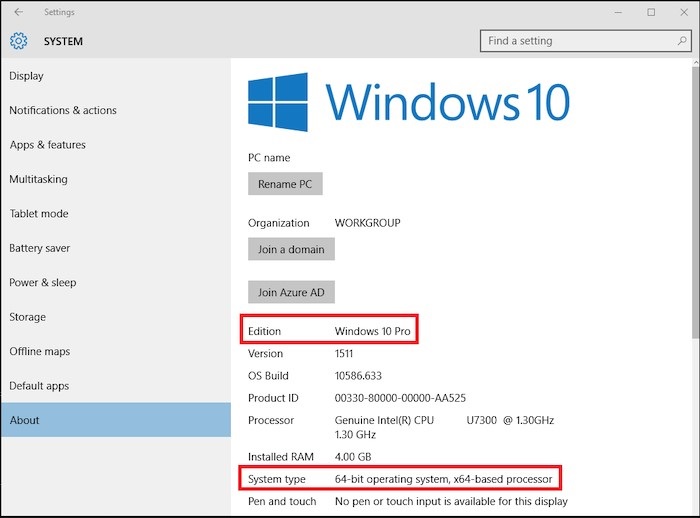Open Battery saver section
This screenshot has height=518, width=700.
pyautogui.click(x=40, y=248)
